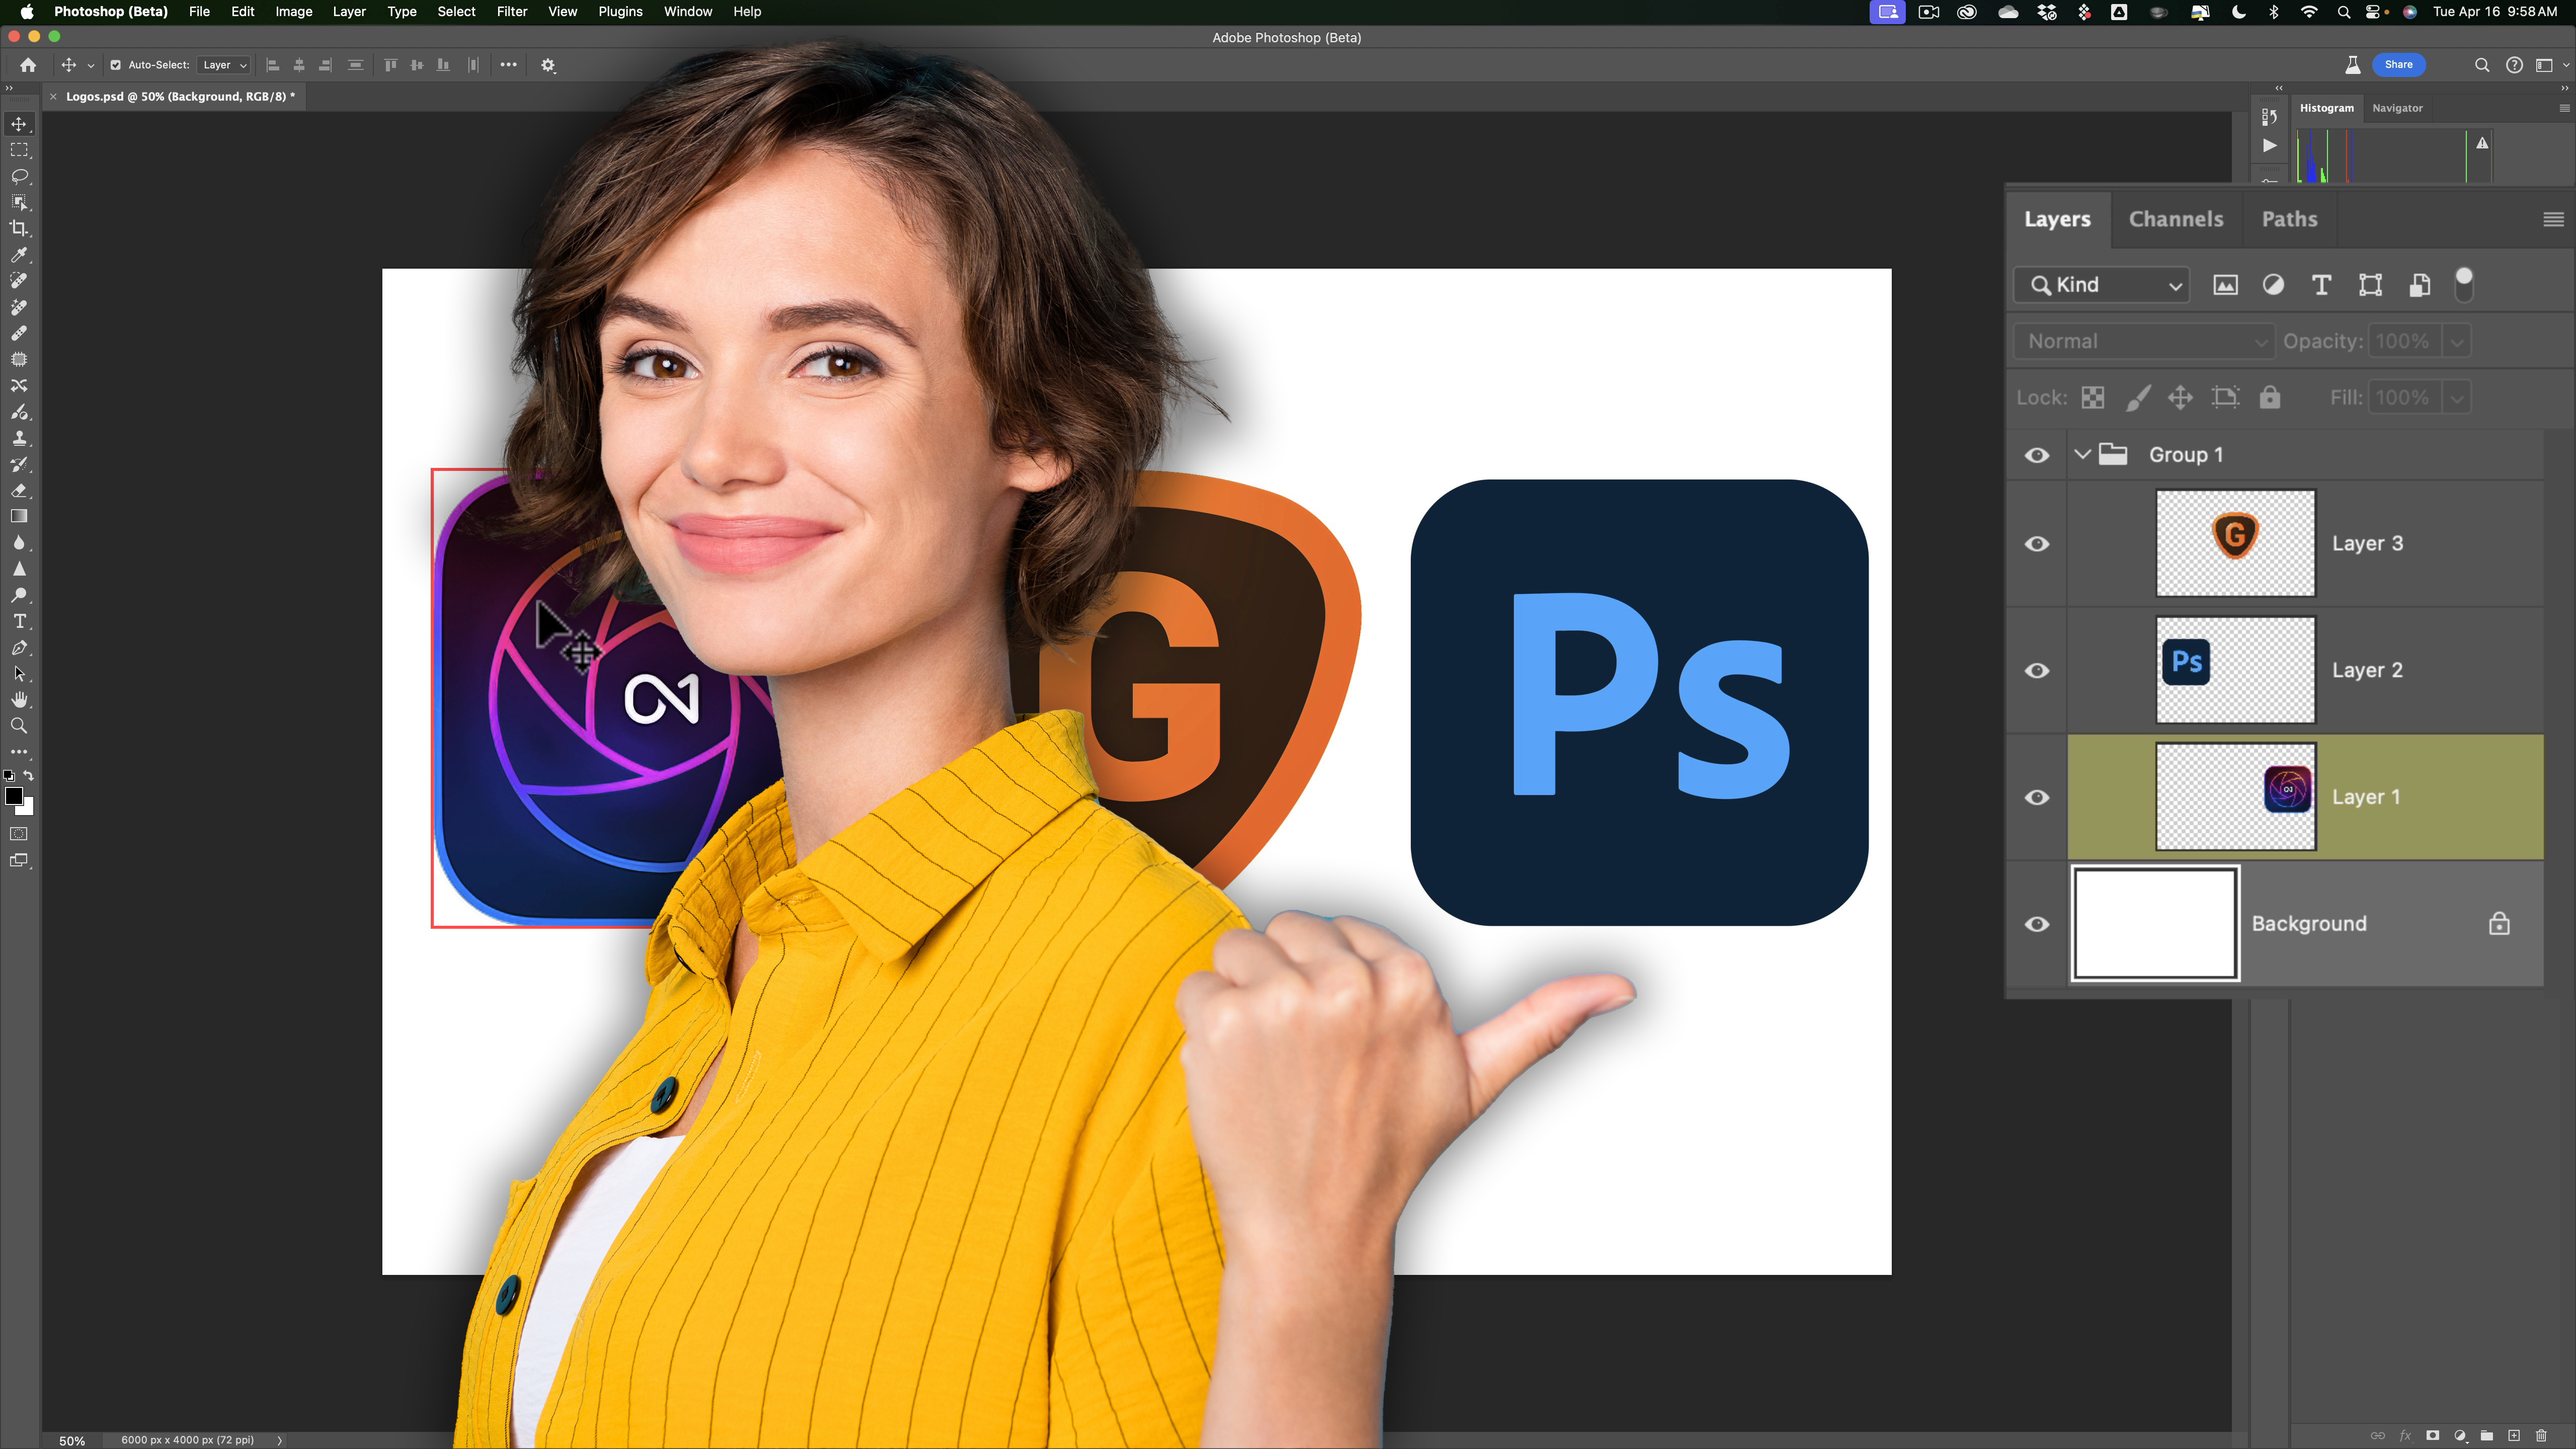Select the Horizontal Type tool
The image size is (2576, 1449).
[19, 621]
